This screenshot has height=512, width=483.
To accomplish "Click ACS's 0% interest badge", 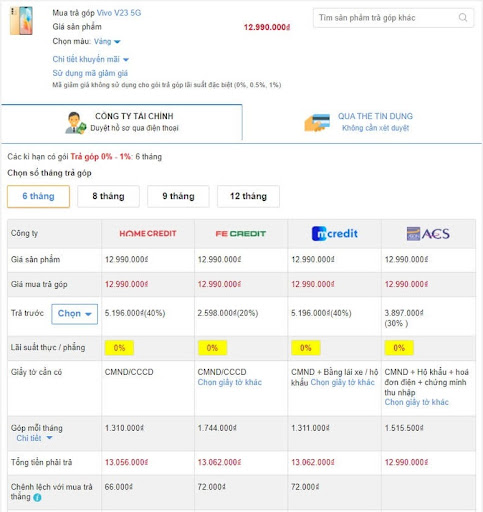I will pos(399,348).
